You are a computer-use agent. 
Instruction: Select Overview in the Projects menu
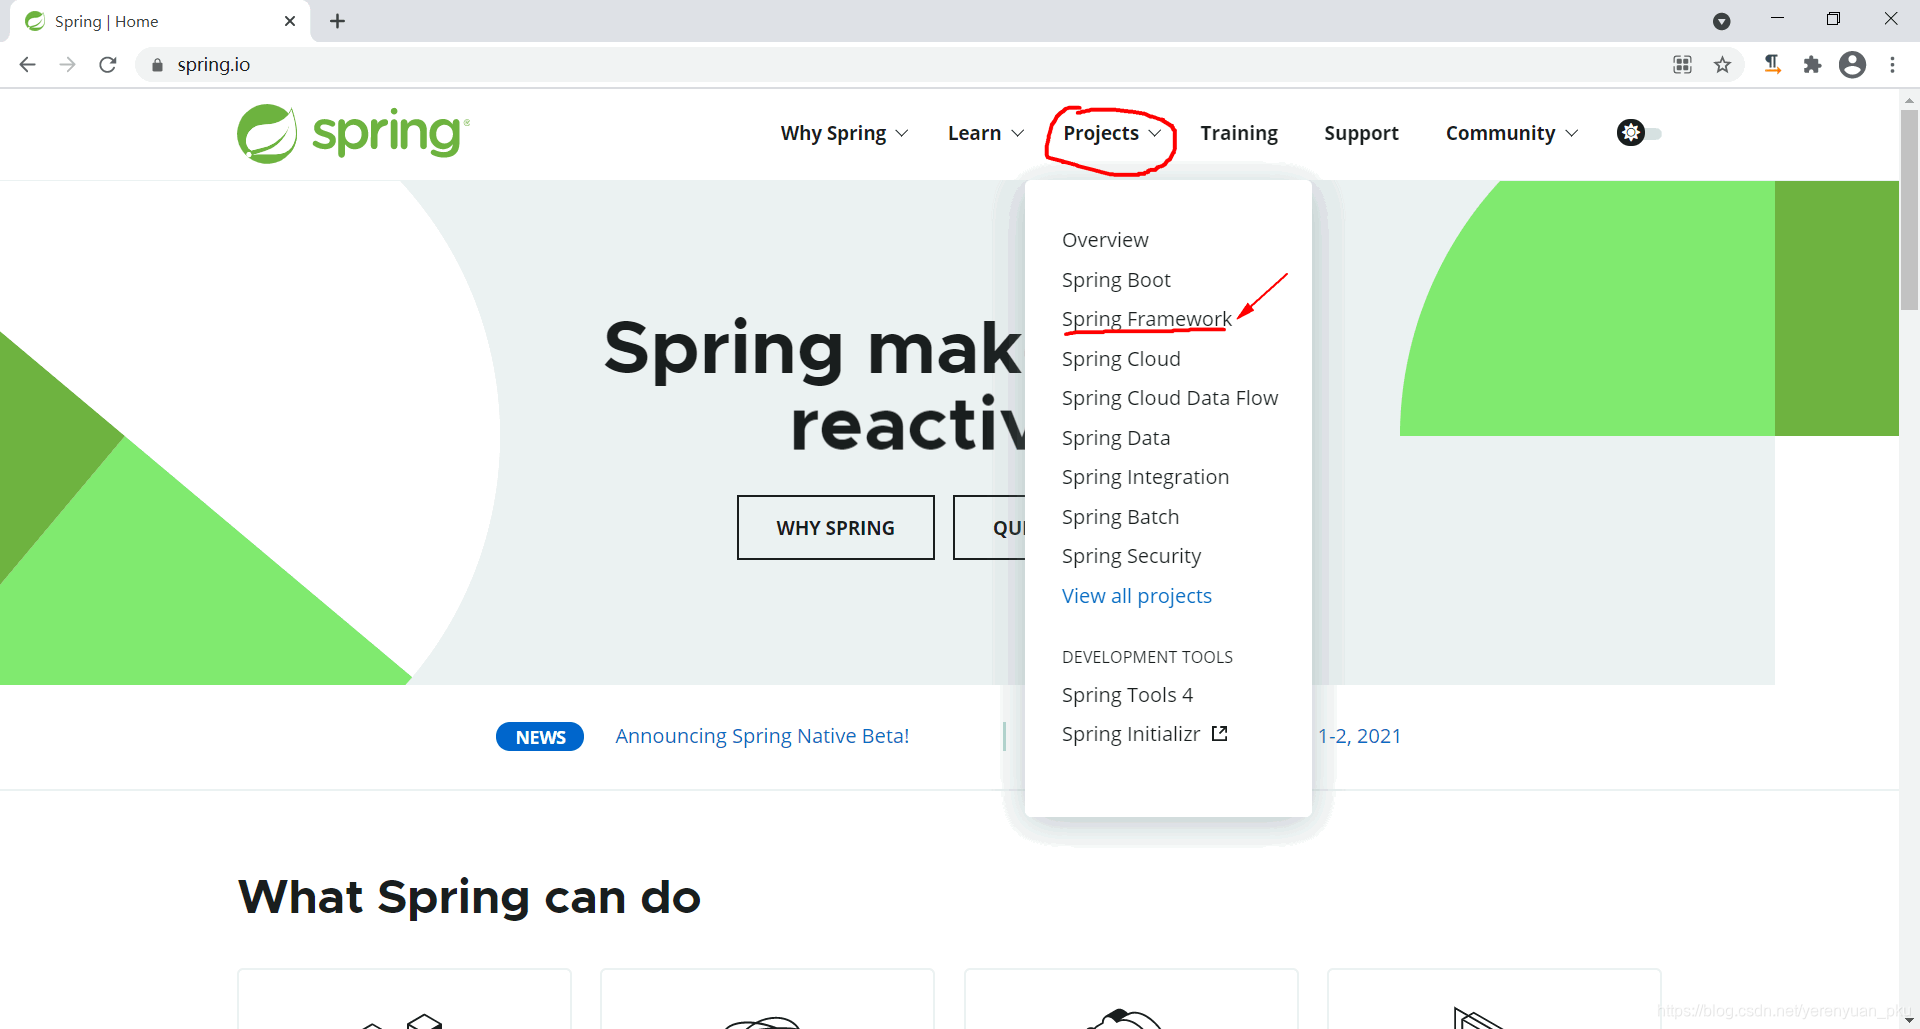[1105, 240]
